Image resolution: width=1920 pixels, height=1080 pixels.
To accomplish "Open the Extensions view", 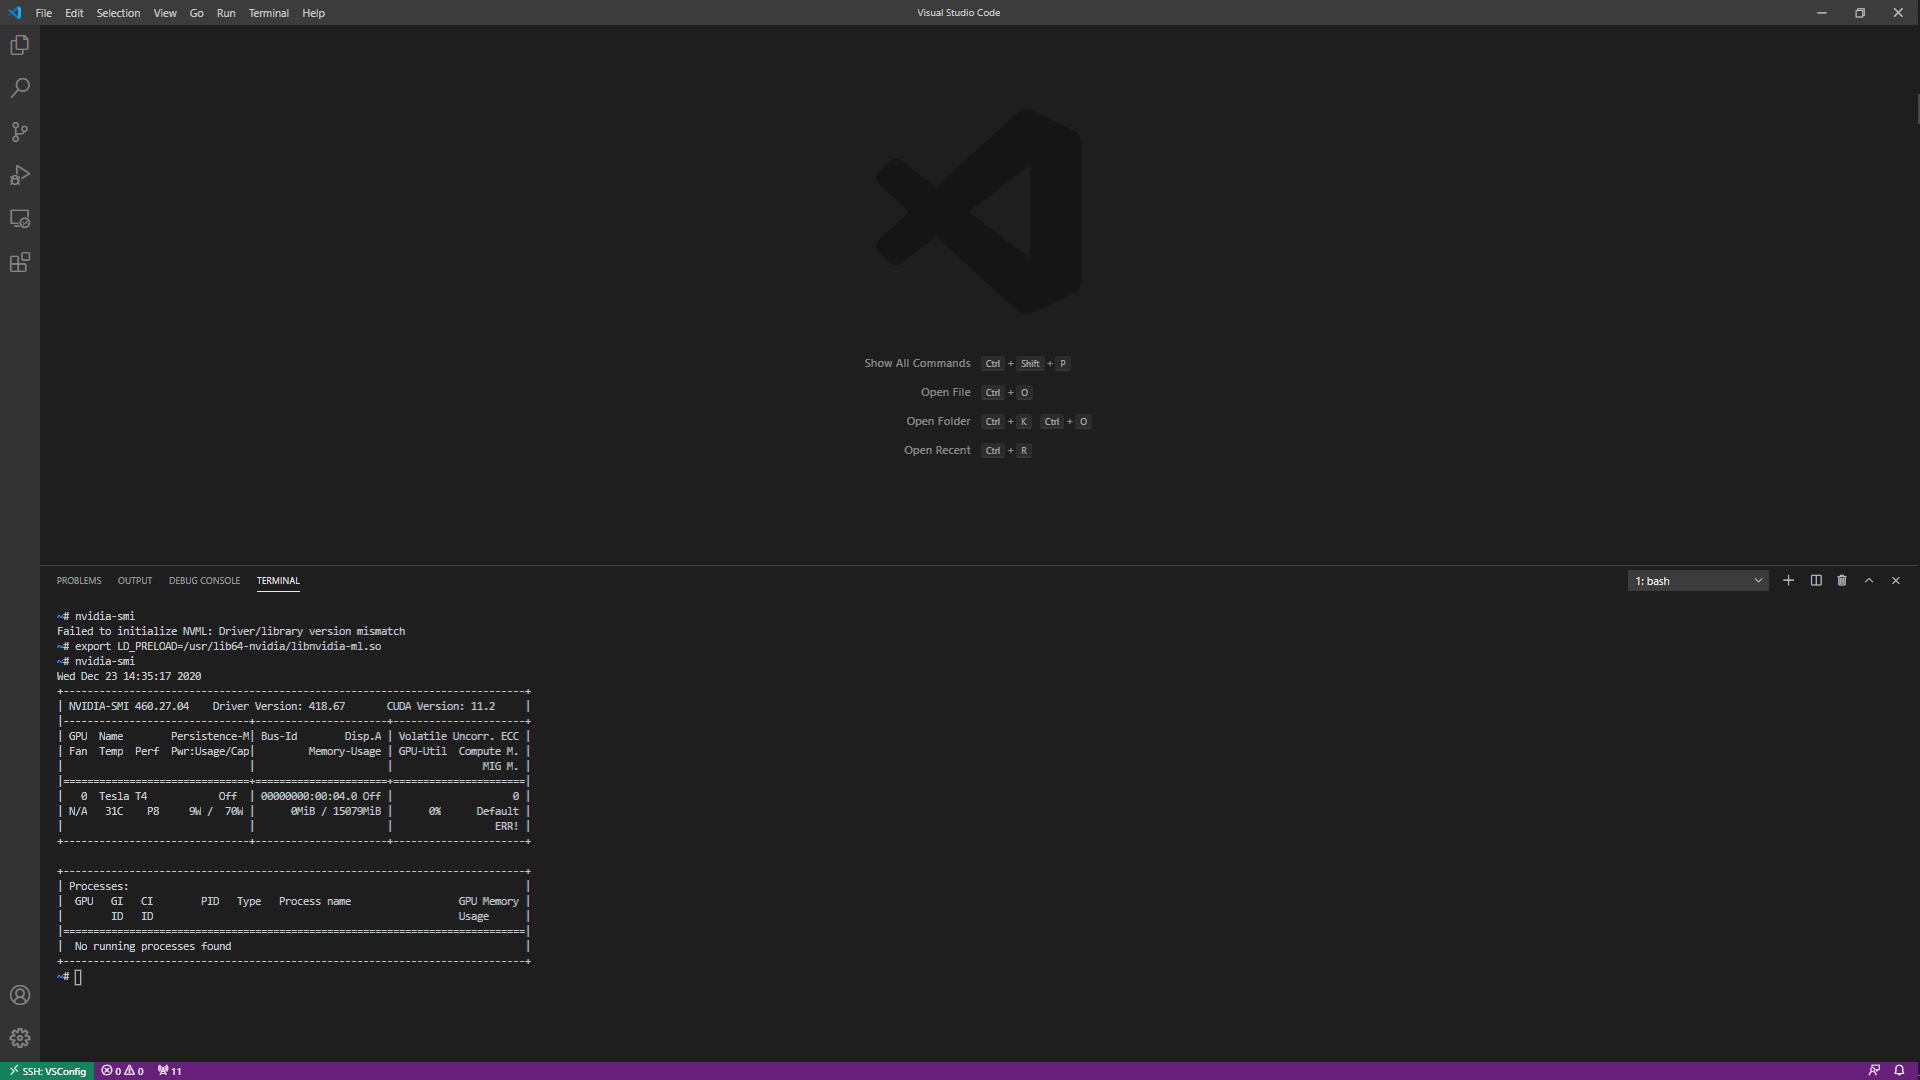I will coord(20,262).
